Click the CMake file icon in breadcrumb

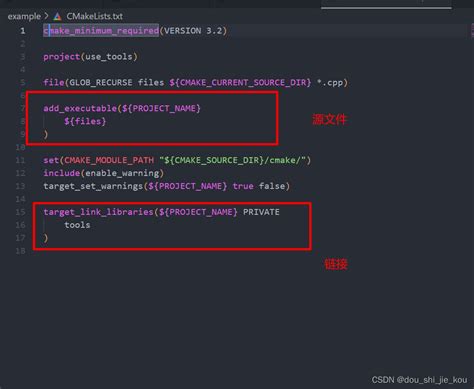(57, 16)
